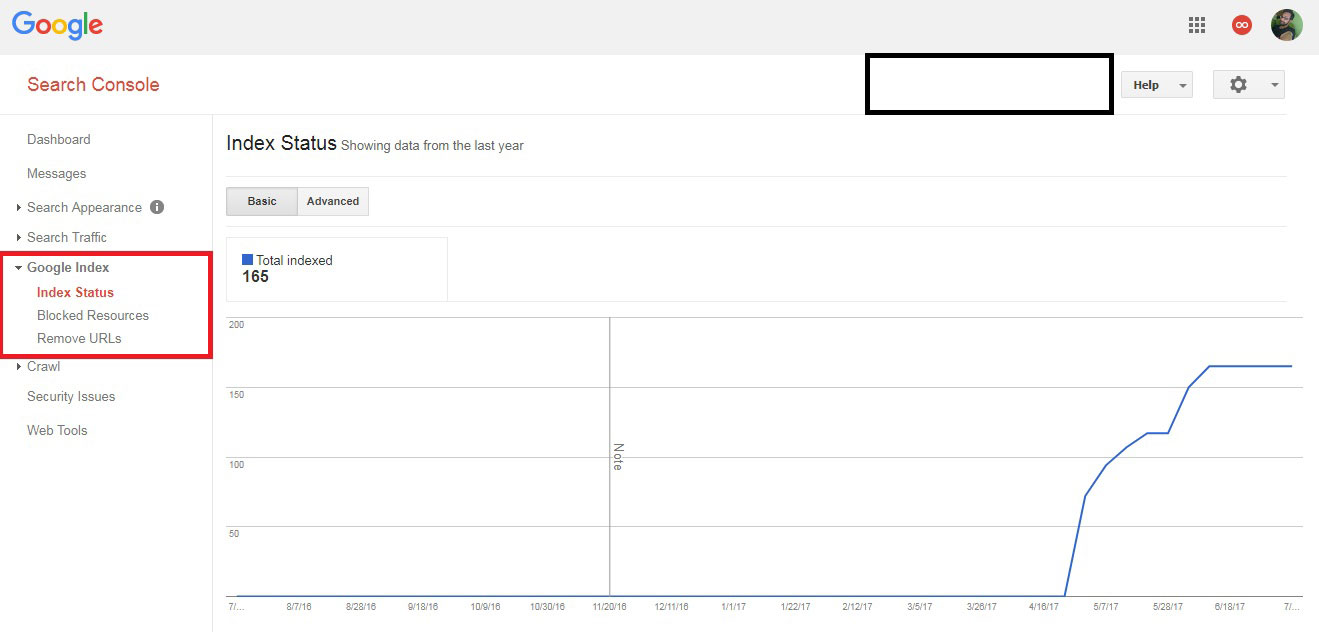The image size is (1319, 632).
Task: Open the Help dropdown
Action: 1157,85
